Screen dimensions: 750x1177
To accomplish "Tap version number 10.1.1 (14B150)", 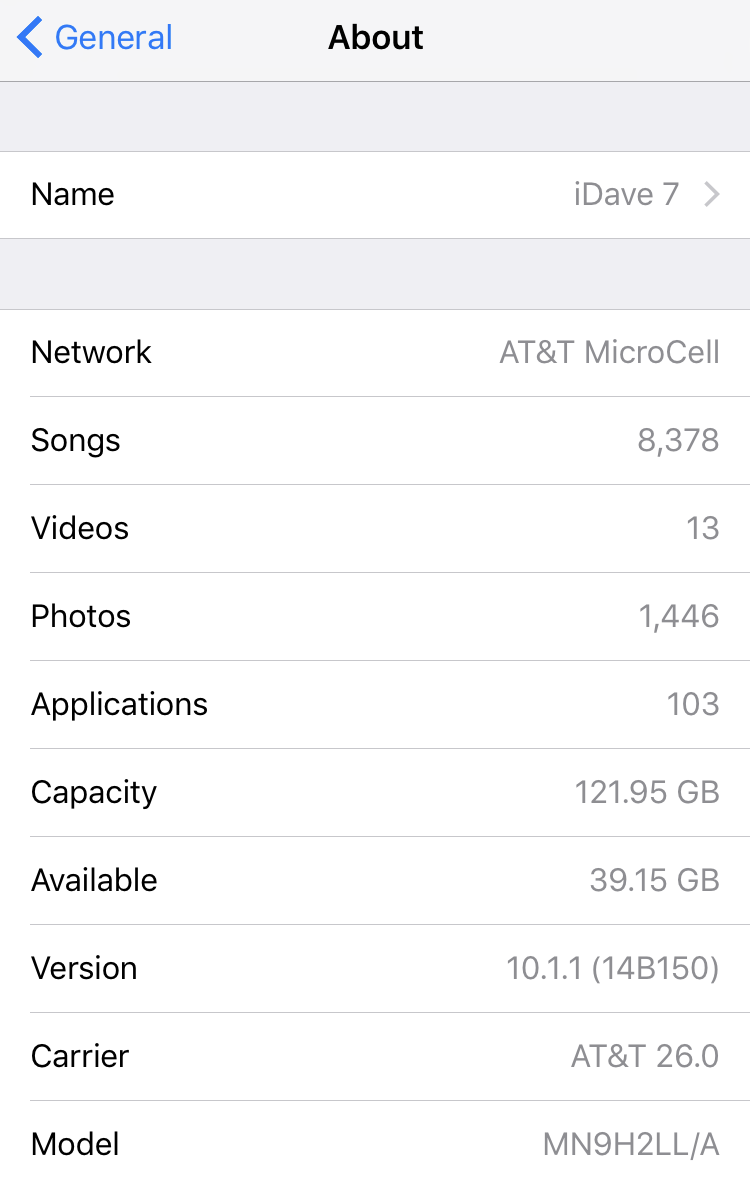I will click(x=612, y=968).
